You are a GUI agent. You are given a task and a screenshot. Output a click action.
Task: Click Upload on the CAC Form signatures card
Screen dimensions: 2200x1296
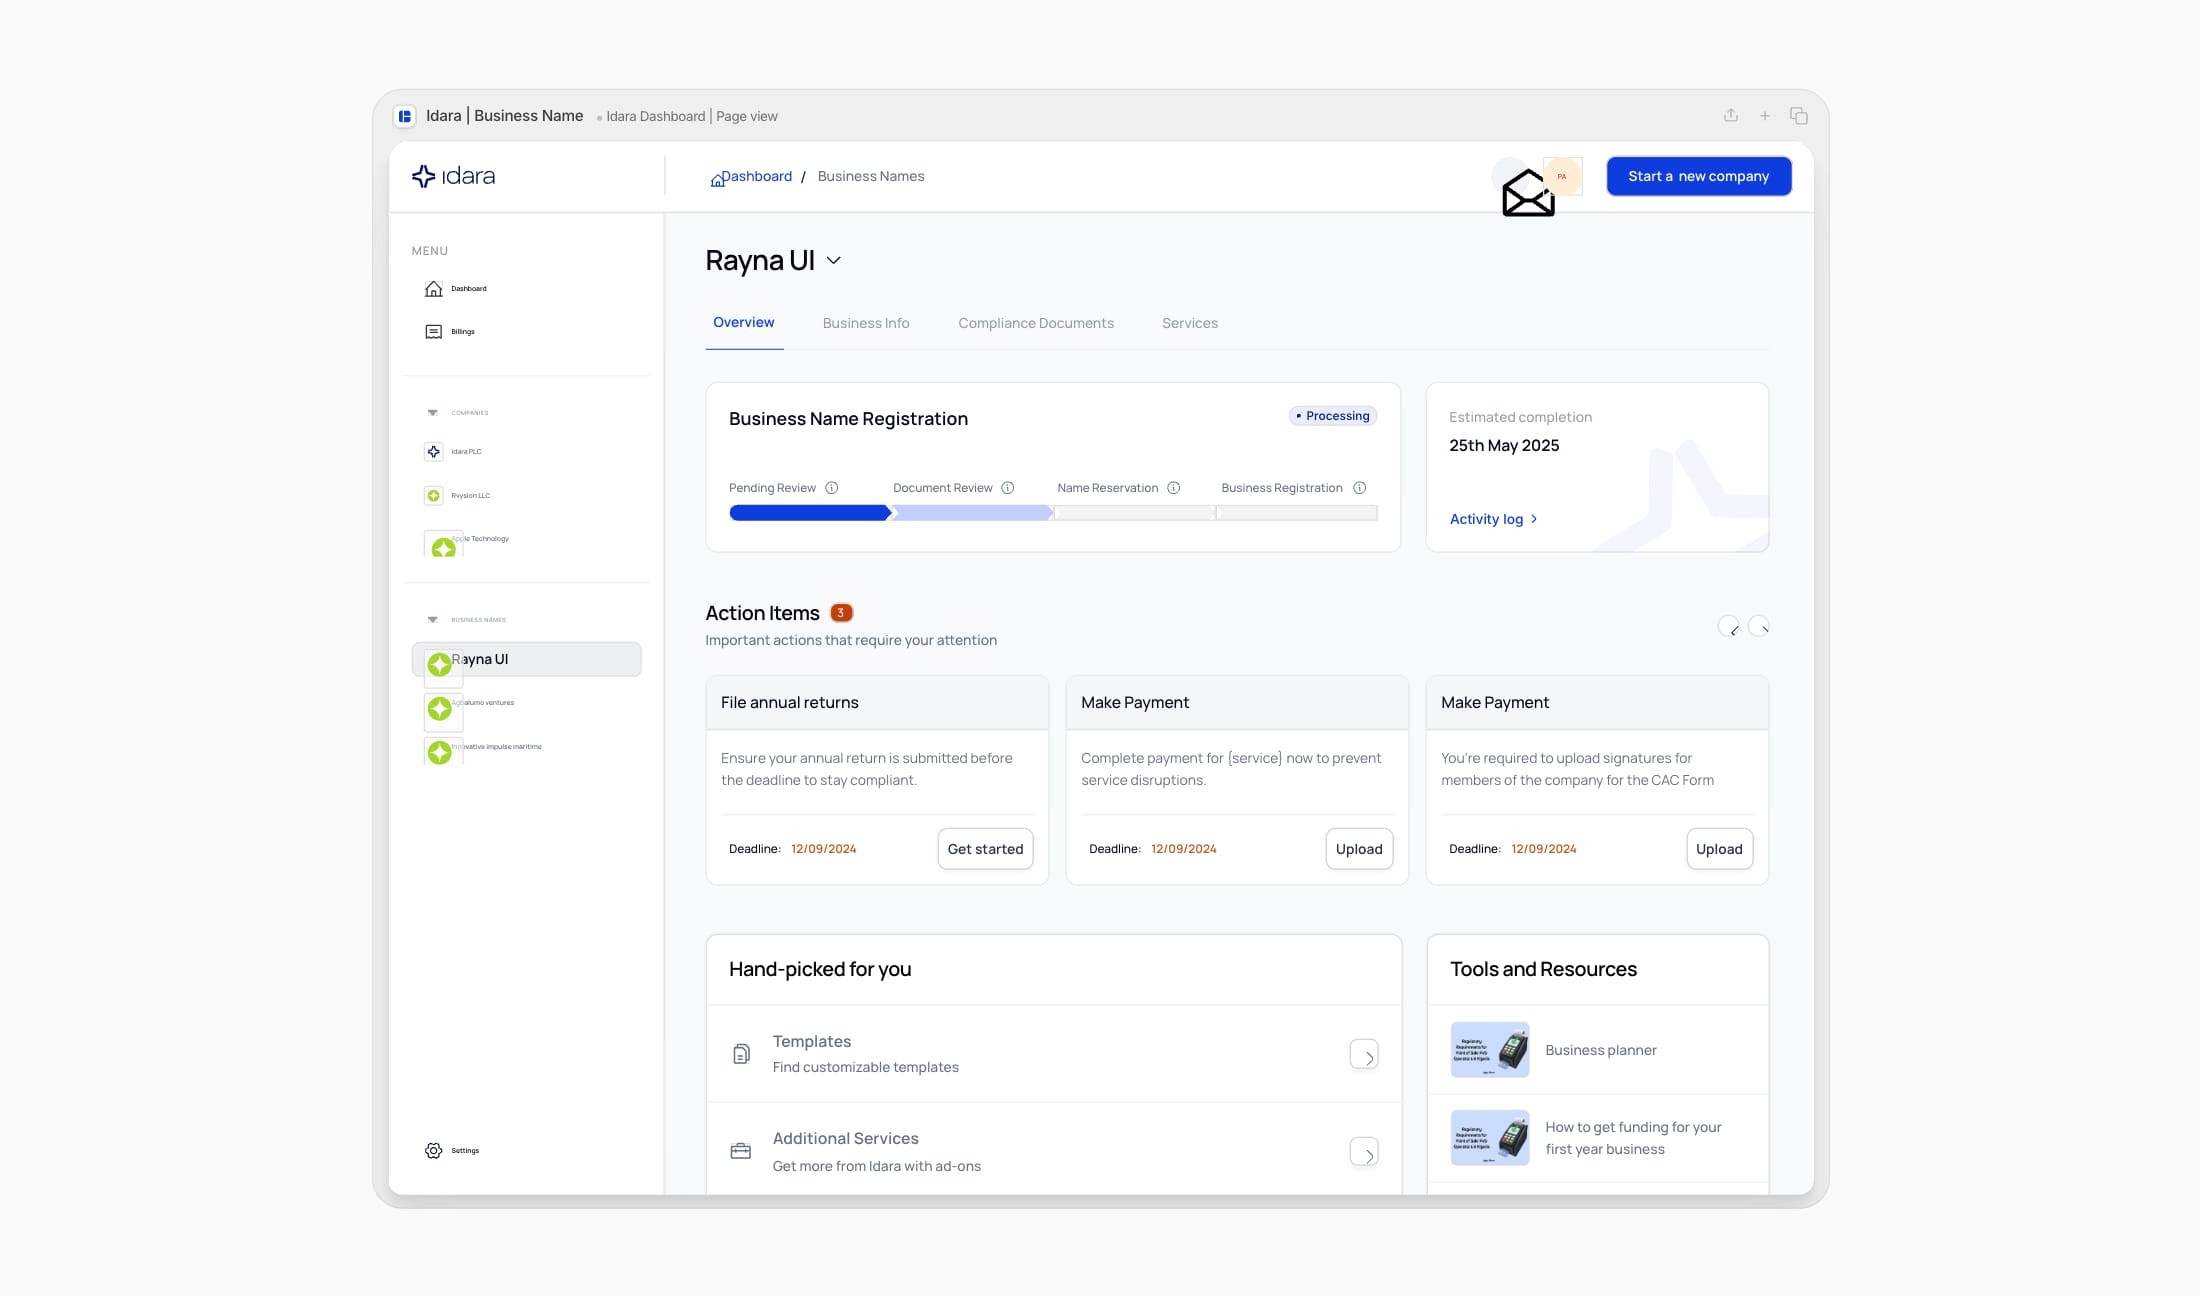(1719, 849)
